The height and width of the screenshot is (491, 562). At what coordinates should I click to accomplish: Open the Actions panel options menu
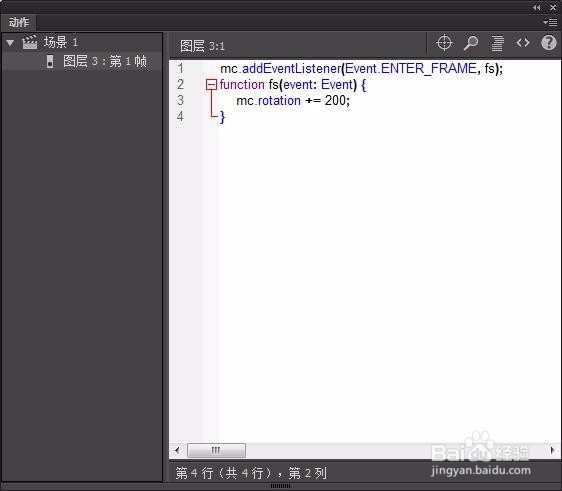point(550,23)
